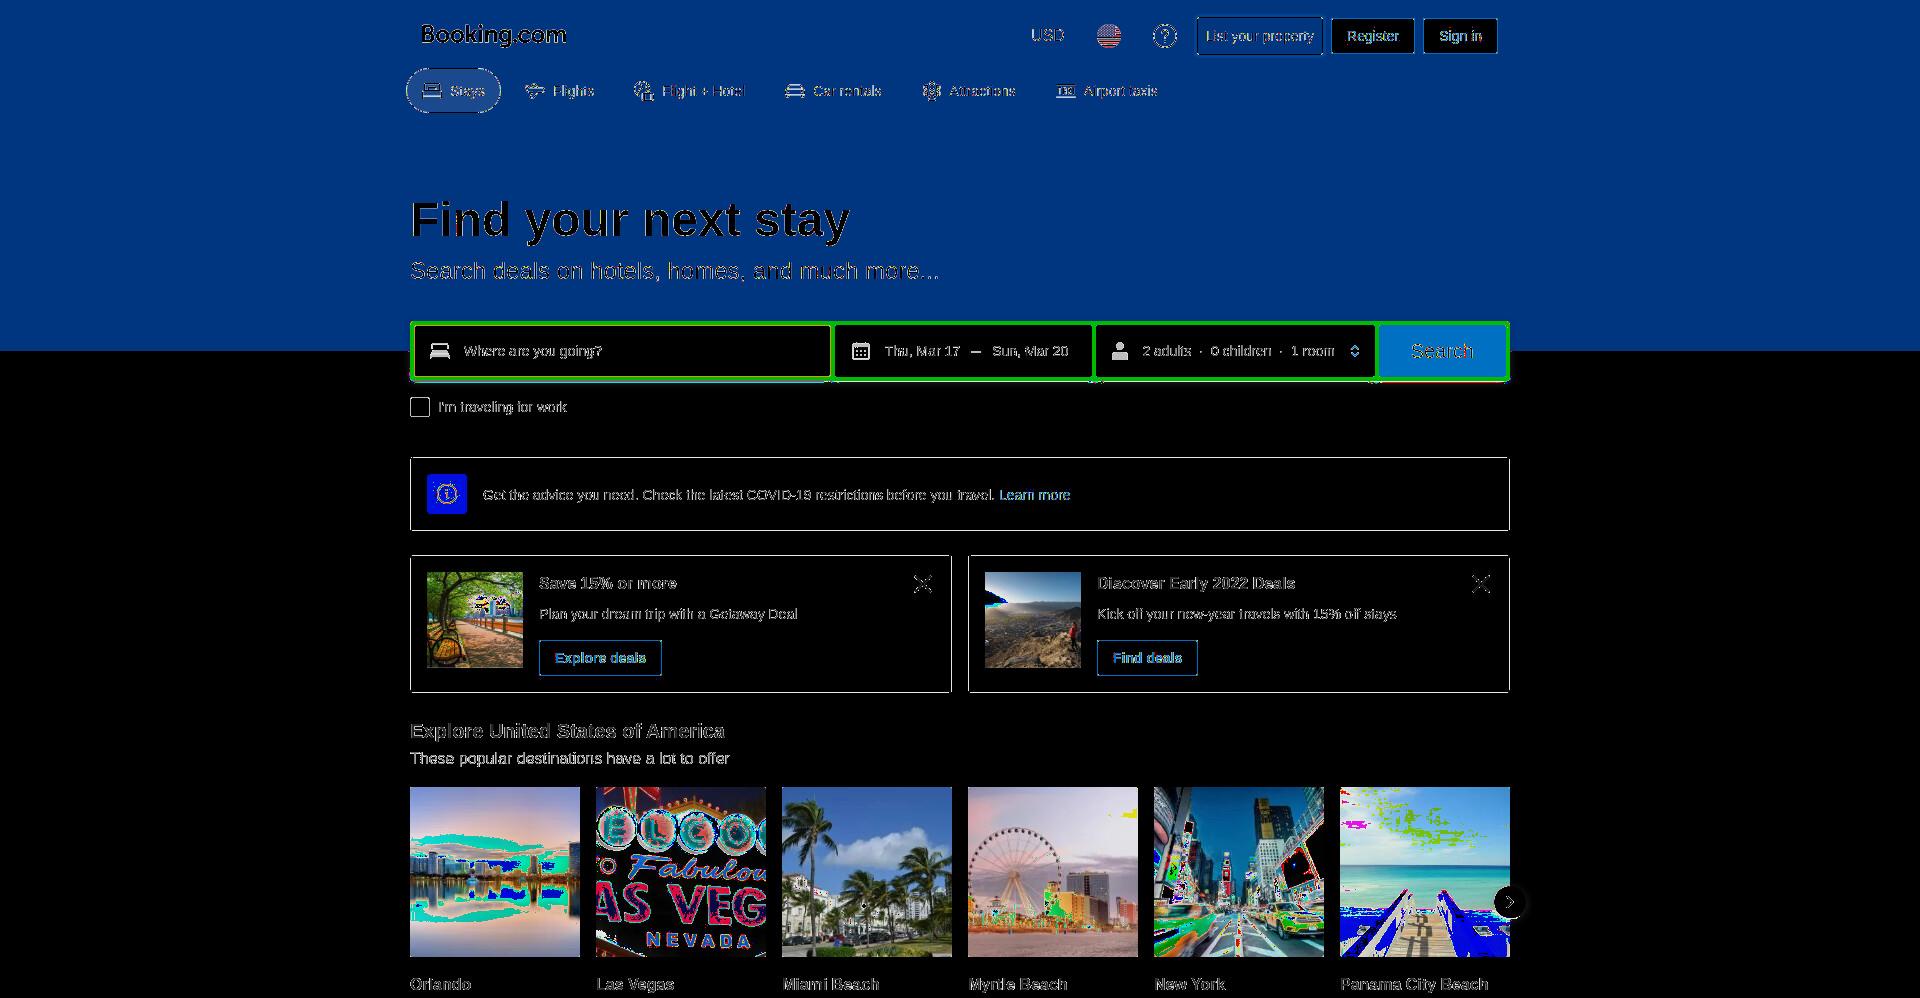Pick check-out date Sun, Mar 20
1920x998 pixels.
pos(1030,351)
